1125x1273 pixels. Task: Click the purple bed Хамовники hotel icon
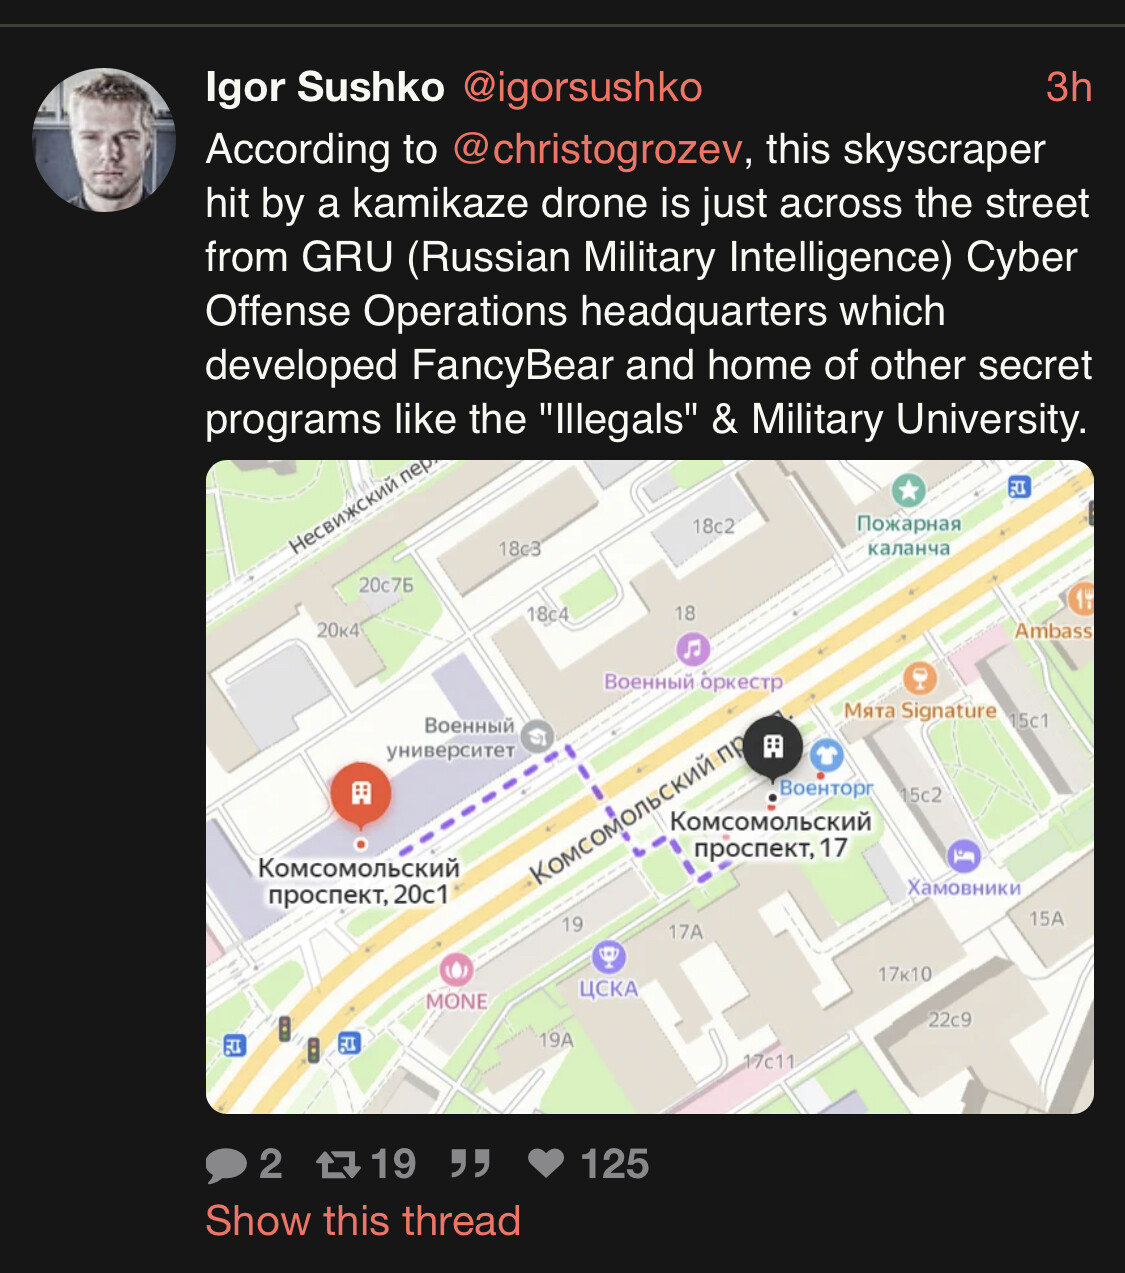click(963, 856)
